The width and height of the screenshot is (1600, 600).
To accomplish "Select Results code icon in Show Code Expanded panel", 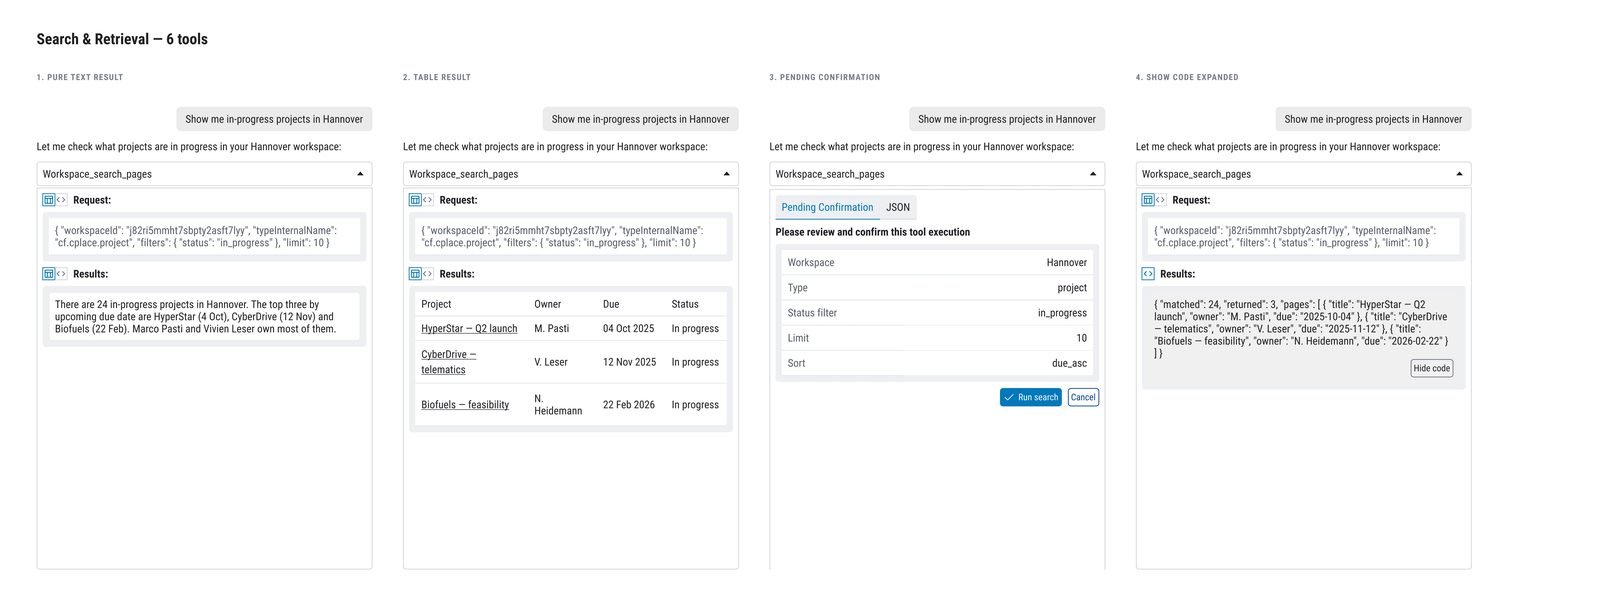I will pyautogui.click(x=1148, y=274).
